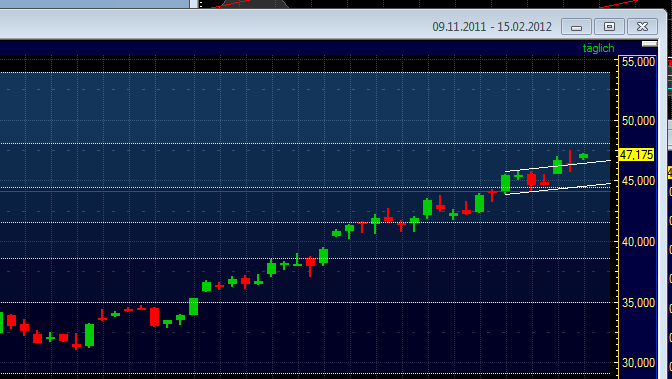672x379 pixels.
Task: Select the highlighted current price 47,175
Action: [636, 155]
